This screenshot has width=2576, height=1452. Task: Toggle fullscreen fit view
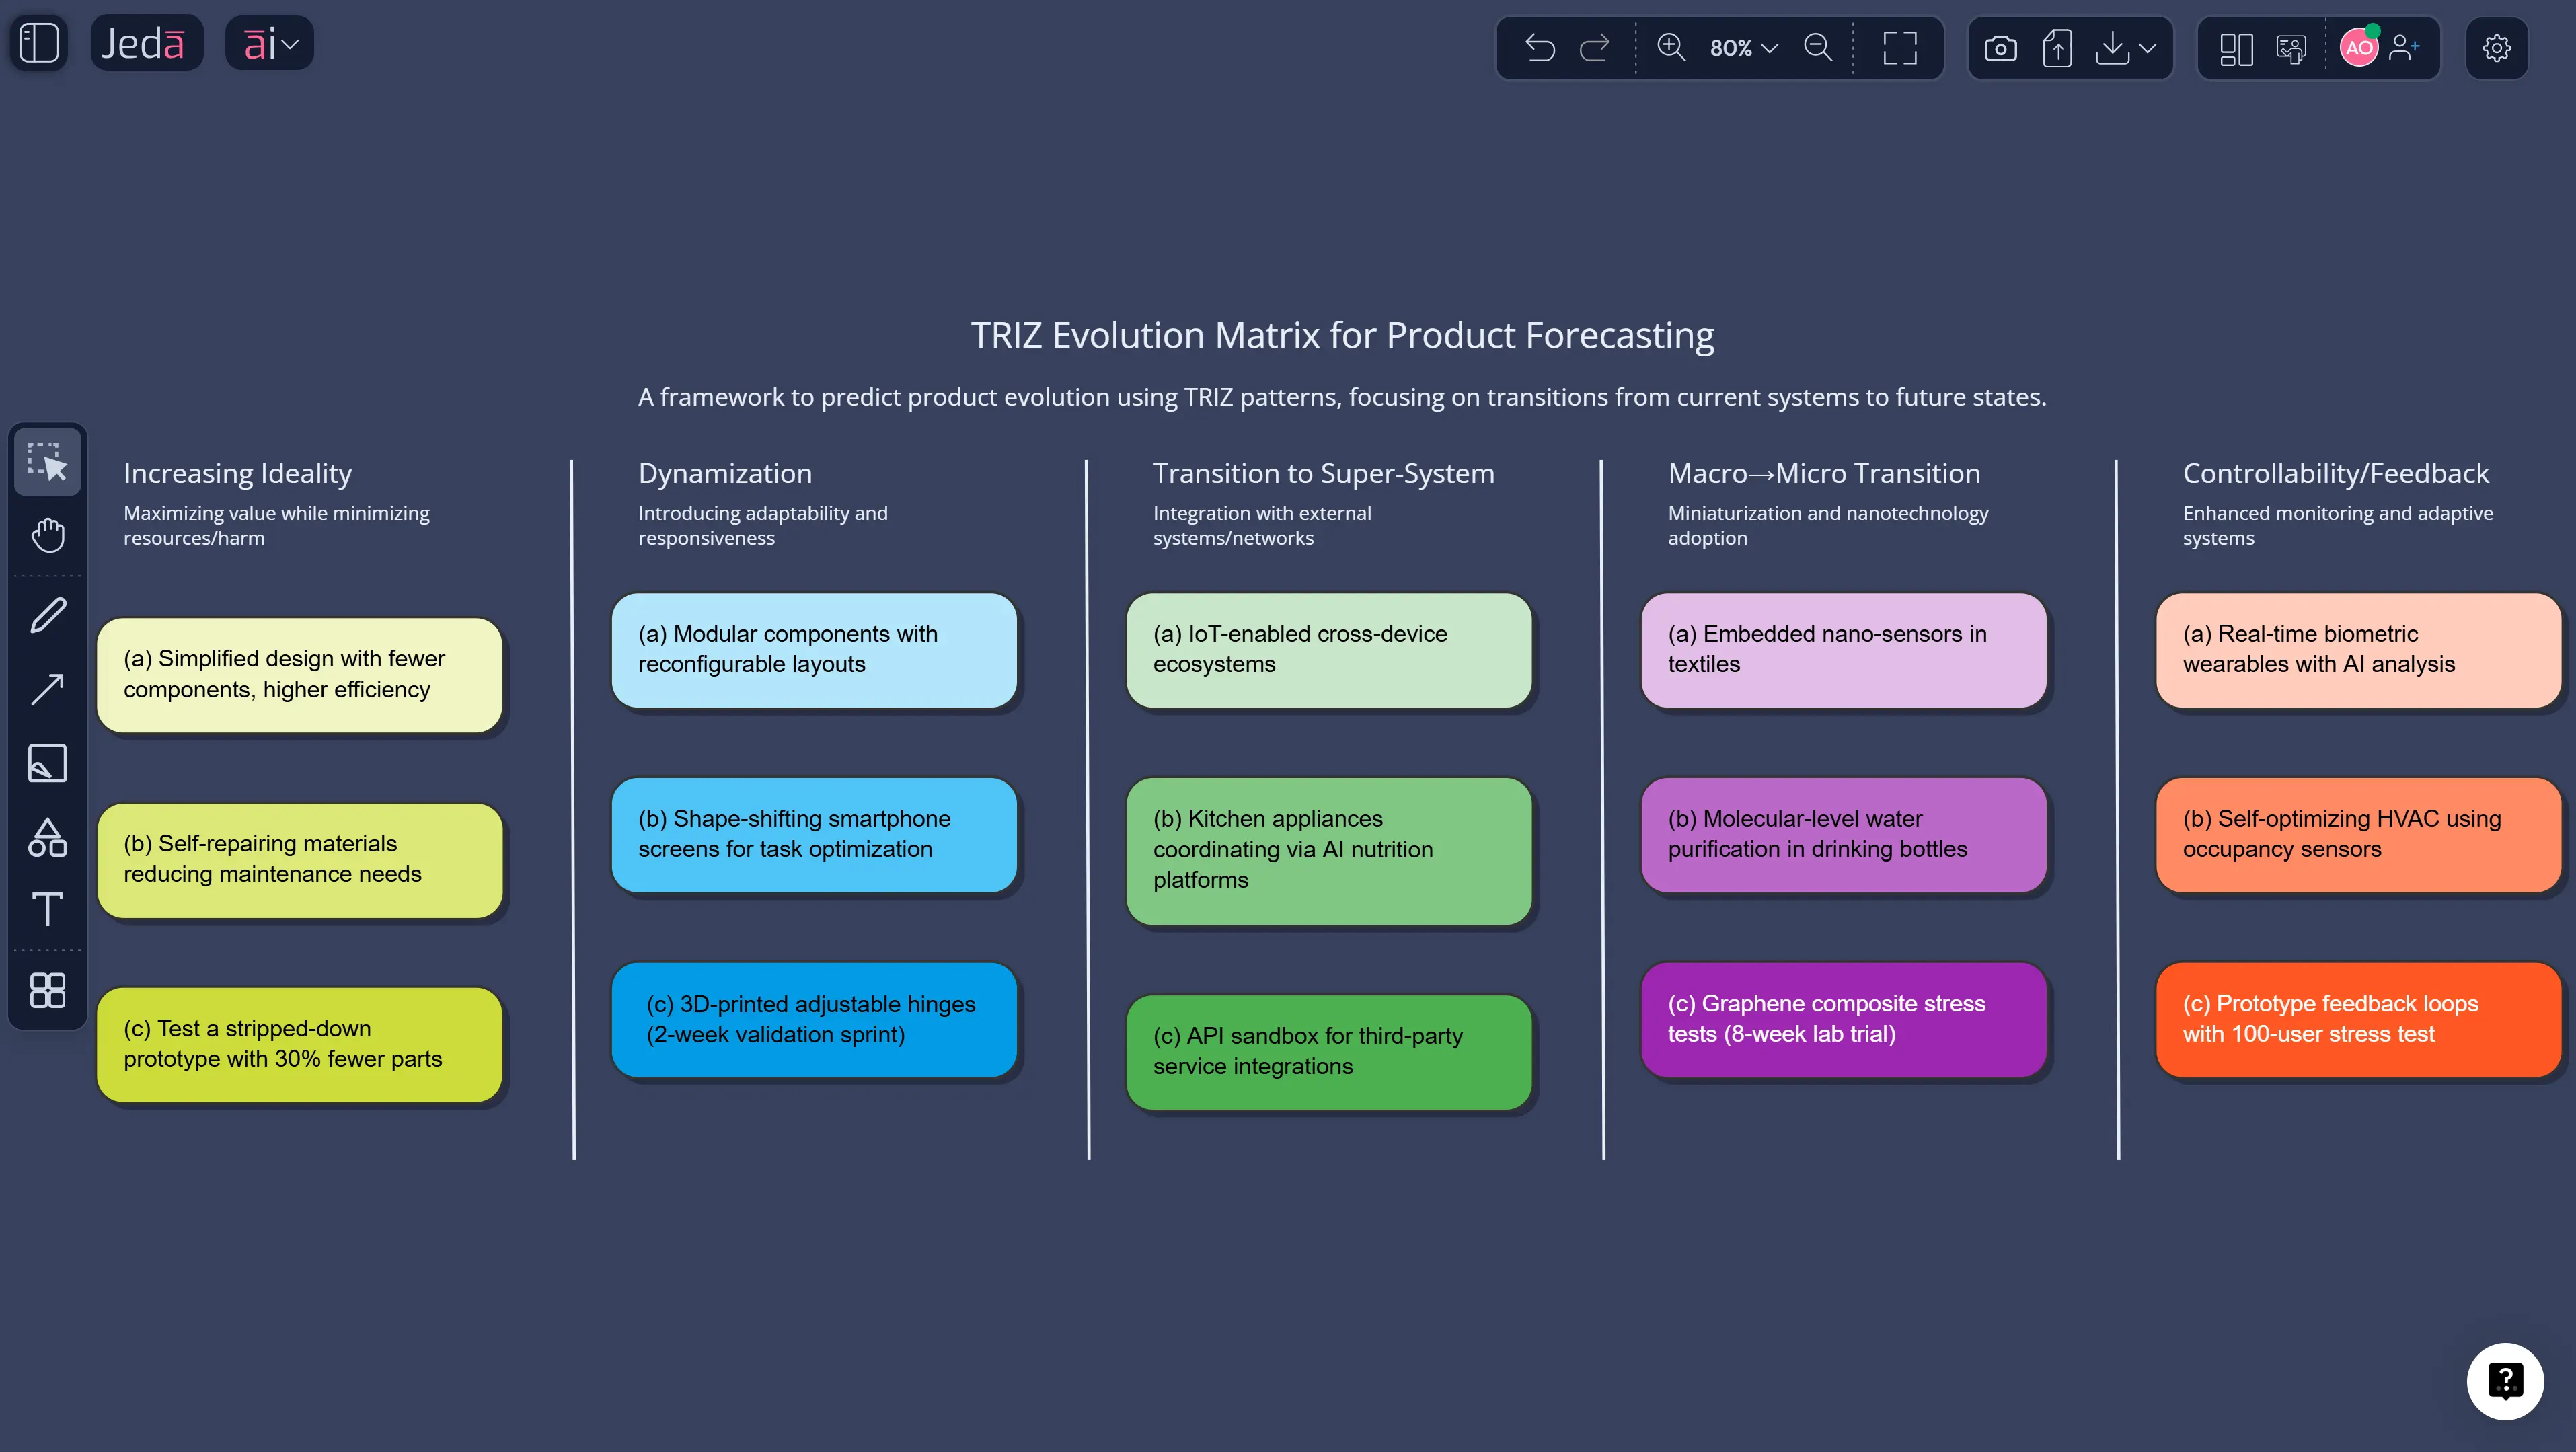click(x=1898, y=47)
